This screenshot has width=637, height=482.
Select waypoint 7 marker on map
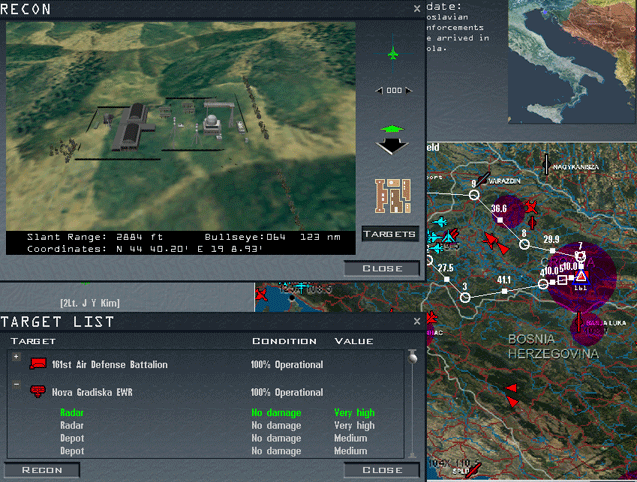[x=581, y=256]
